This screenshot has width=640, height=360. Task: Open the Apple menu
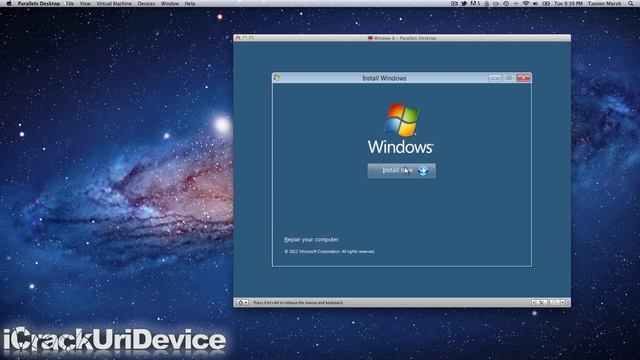pyautogui.click(x=9, y=3)
